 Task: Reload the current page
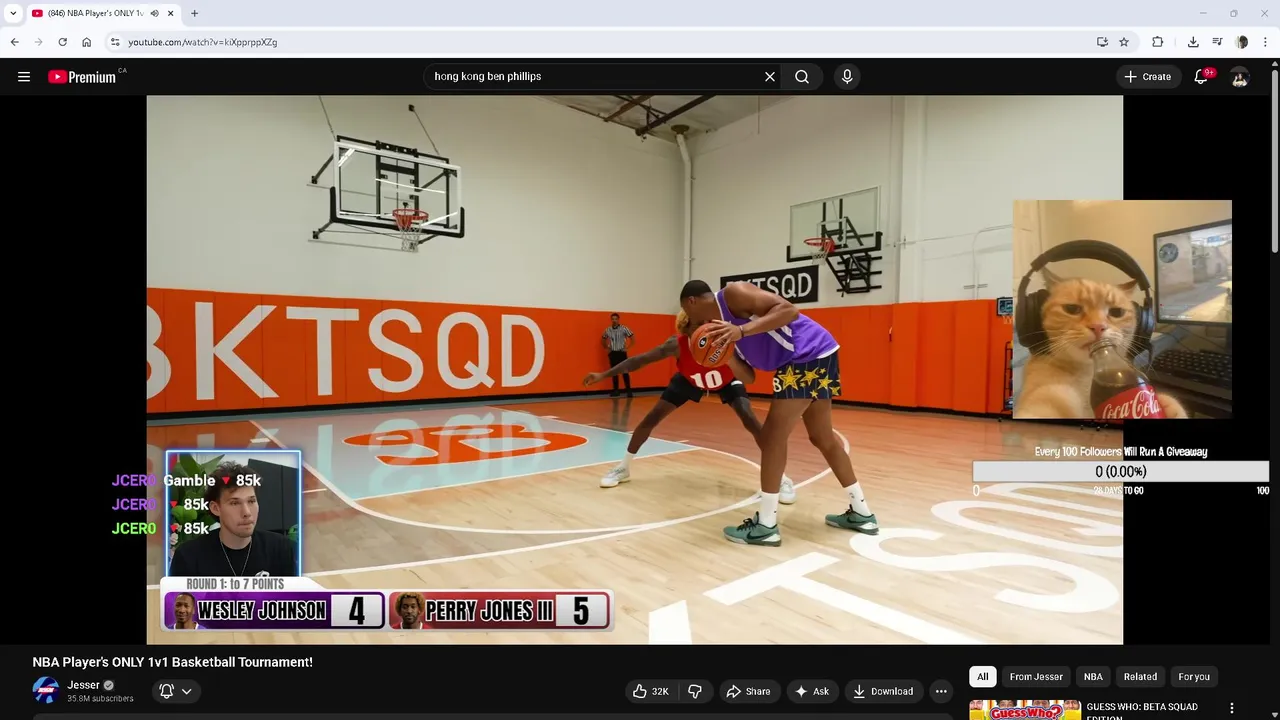[62, 42]
